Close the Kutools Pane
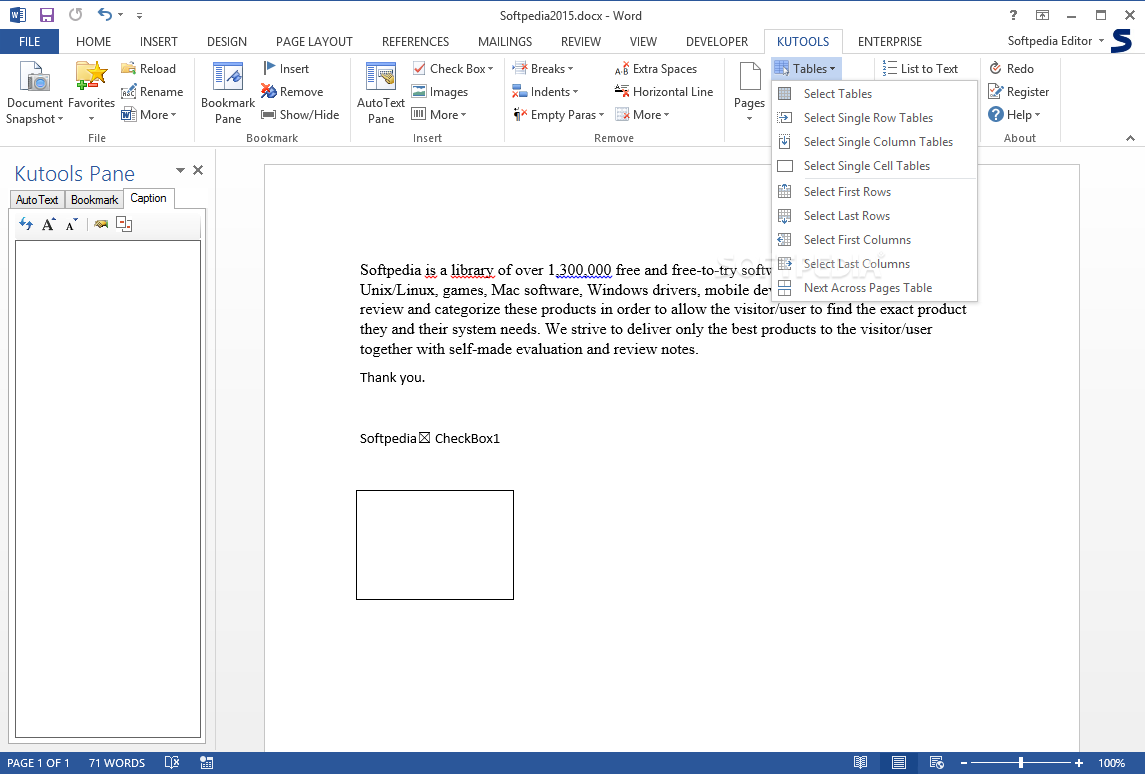 (x=198, y=170)
